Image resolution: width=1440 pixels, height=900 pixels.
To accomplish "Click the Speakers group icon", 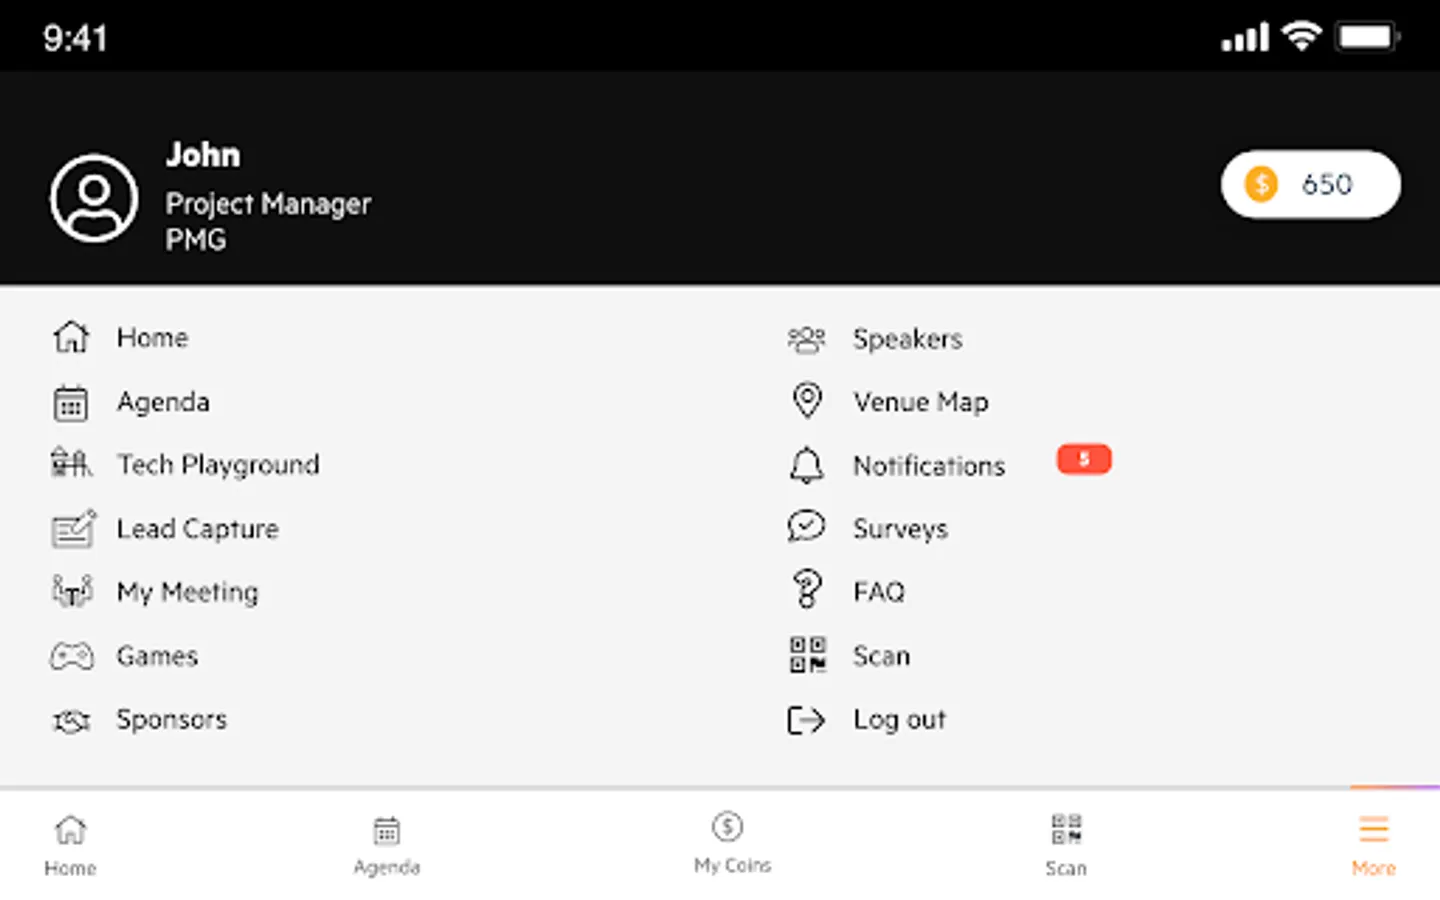I will tap(807, 340).
